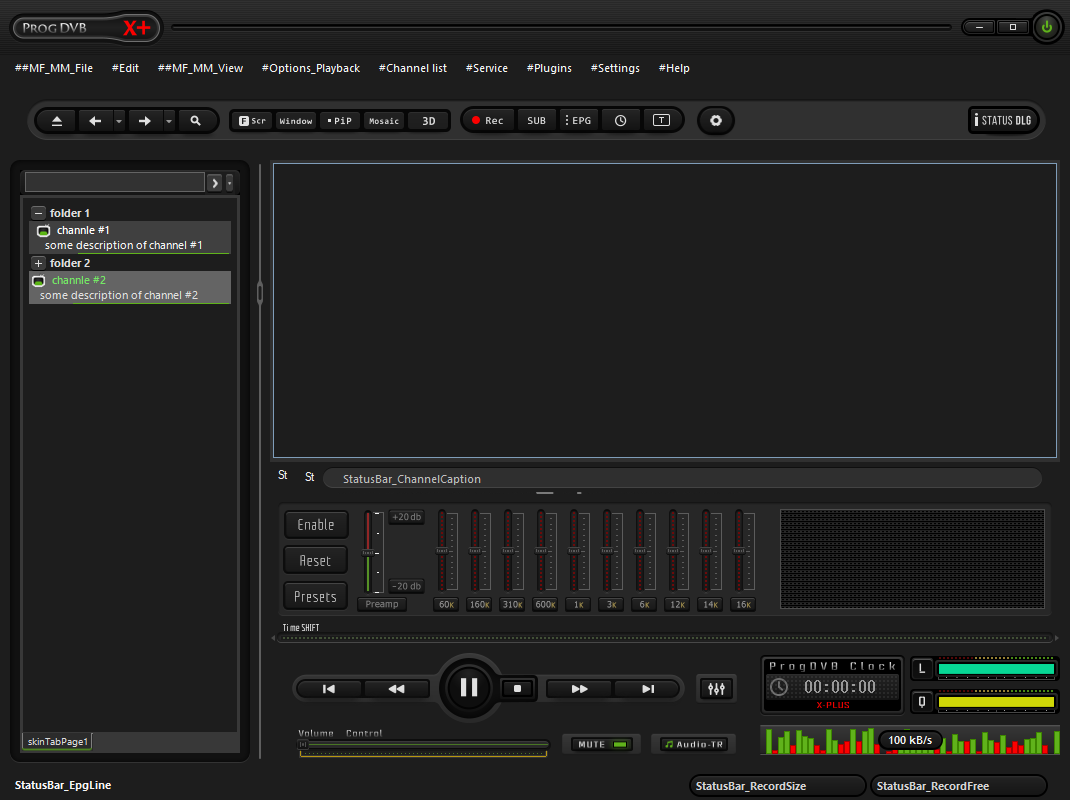Click the teletext T icon
The height and width of the screenshot is (800, 1070).
point(661,121)
